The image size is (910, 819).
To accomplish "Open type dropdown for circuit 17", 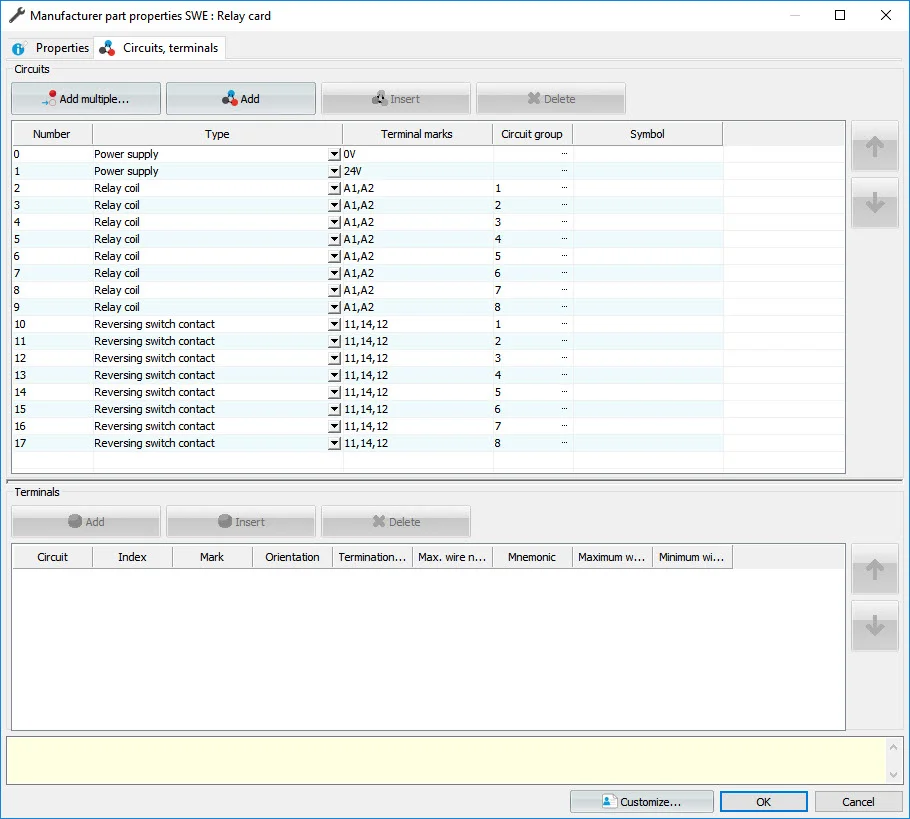I will pos(334,444).
